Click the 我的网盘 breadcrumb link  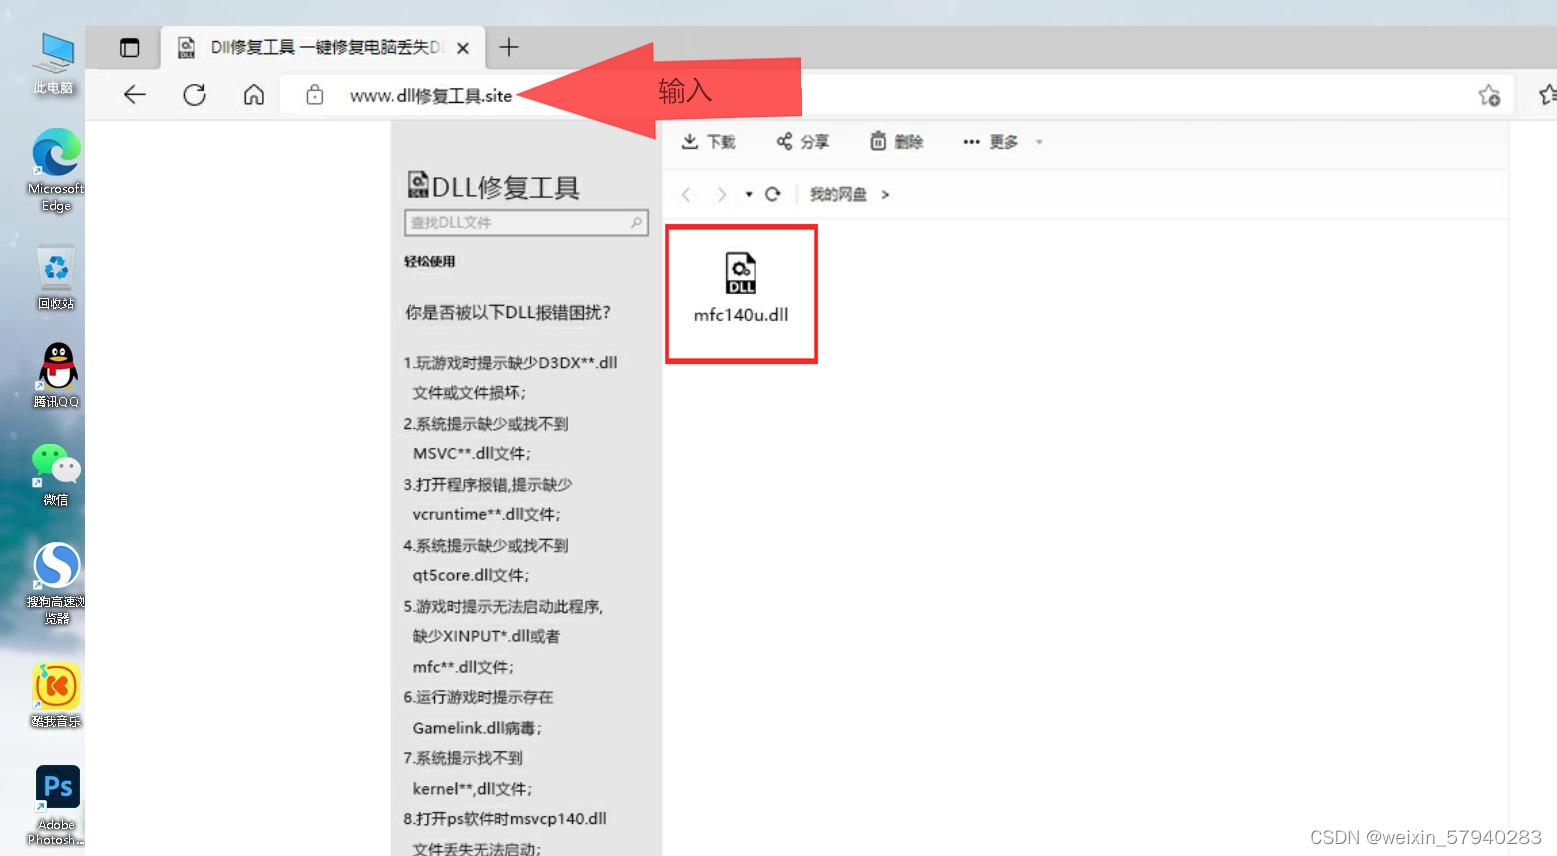(838, 194)
